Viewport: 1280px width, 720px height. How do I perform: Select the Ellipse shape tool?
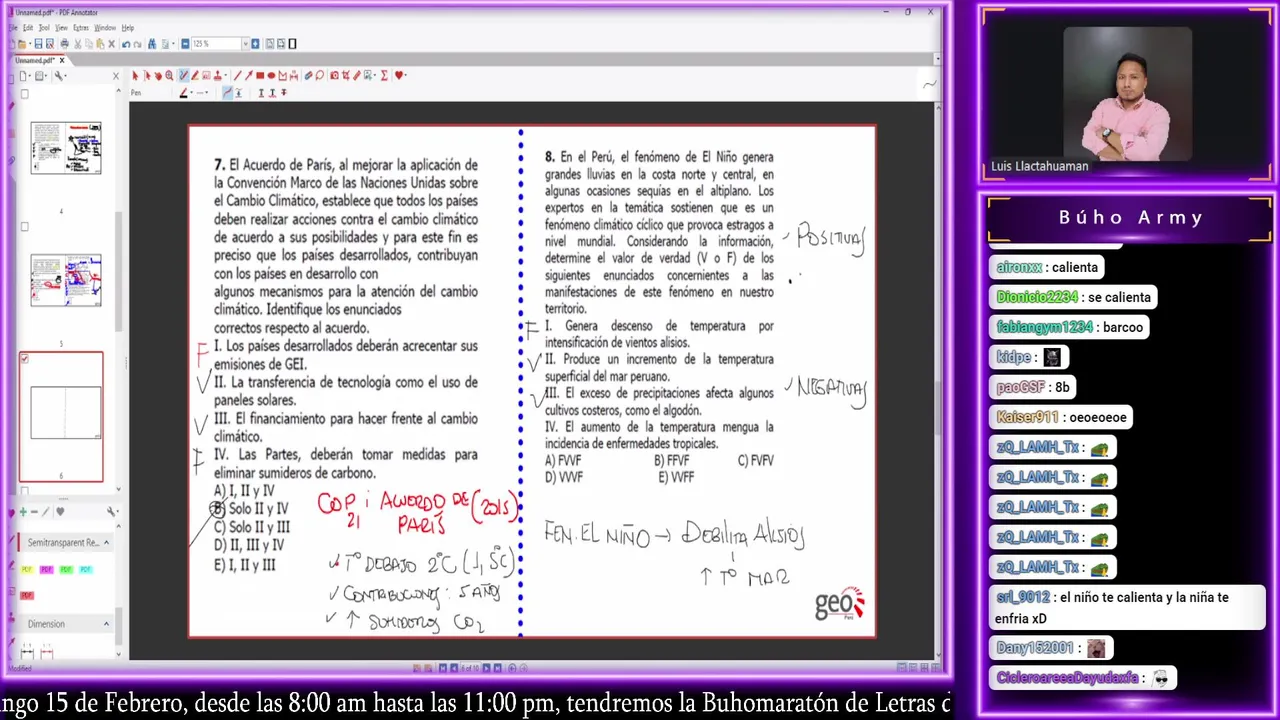[x=271, y=76]
